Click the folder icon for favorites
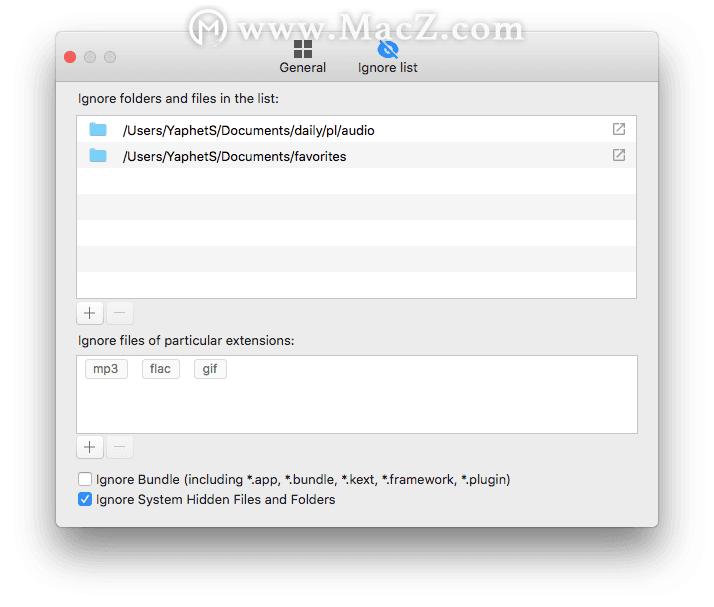The image size is (714, 607). coord(98,156)
